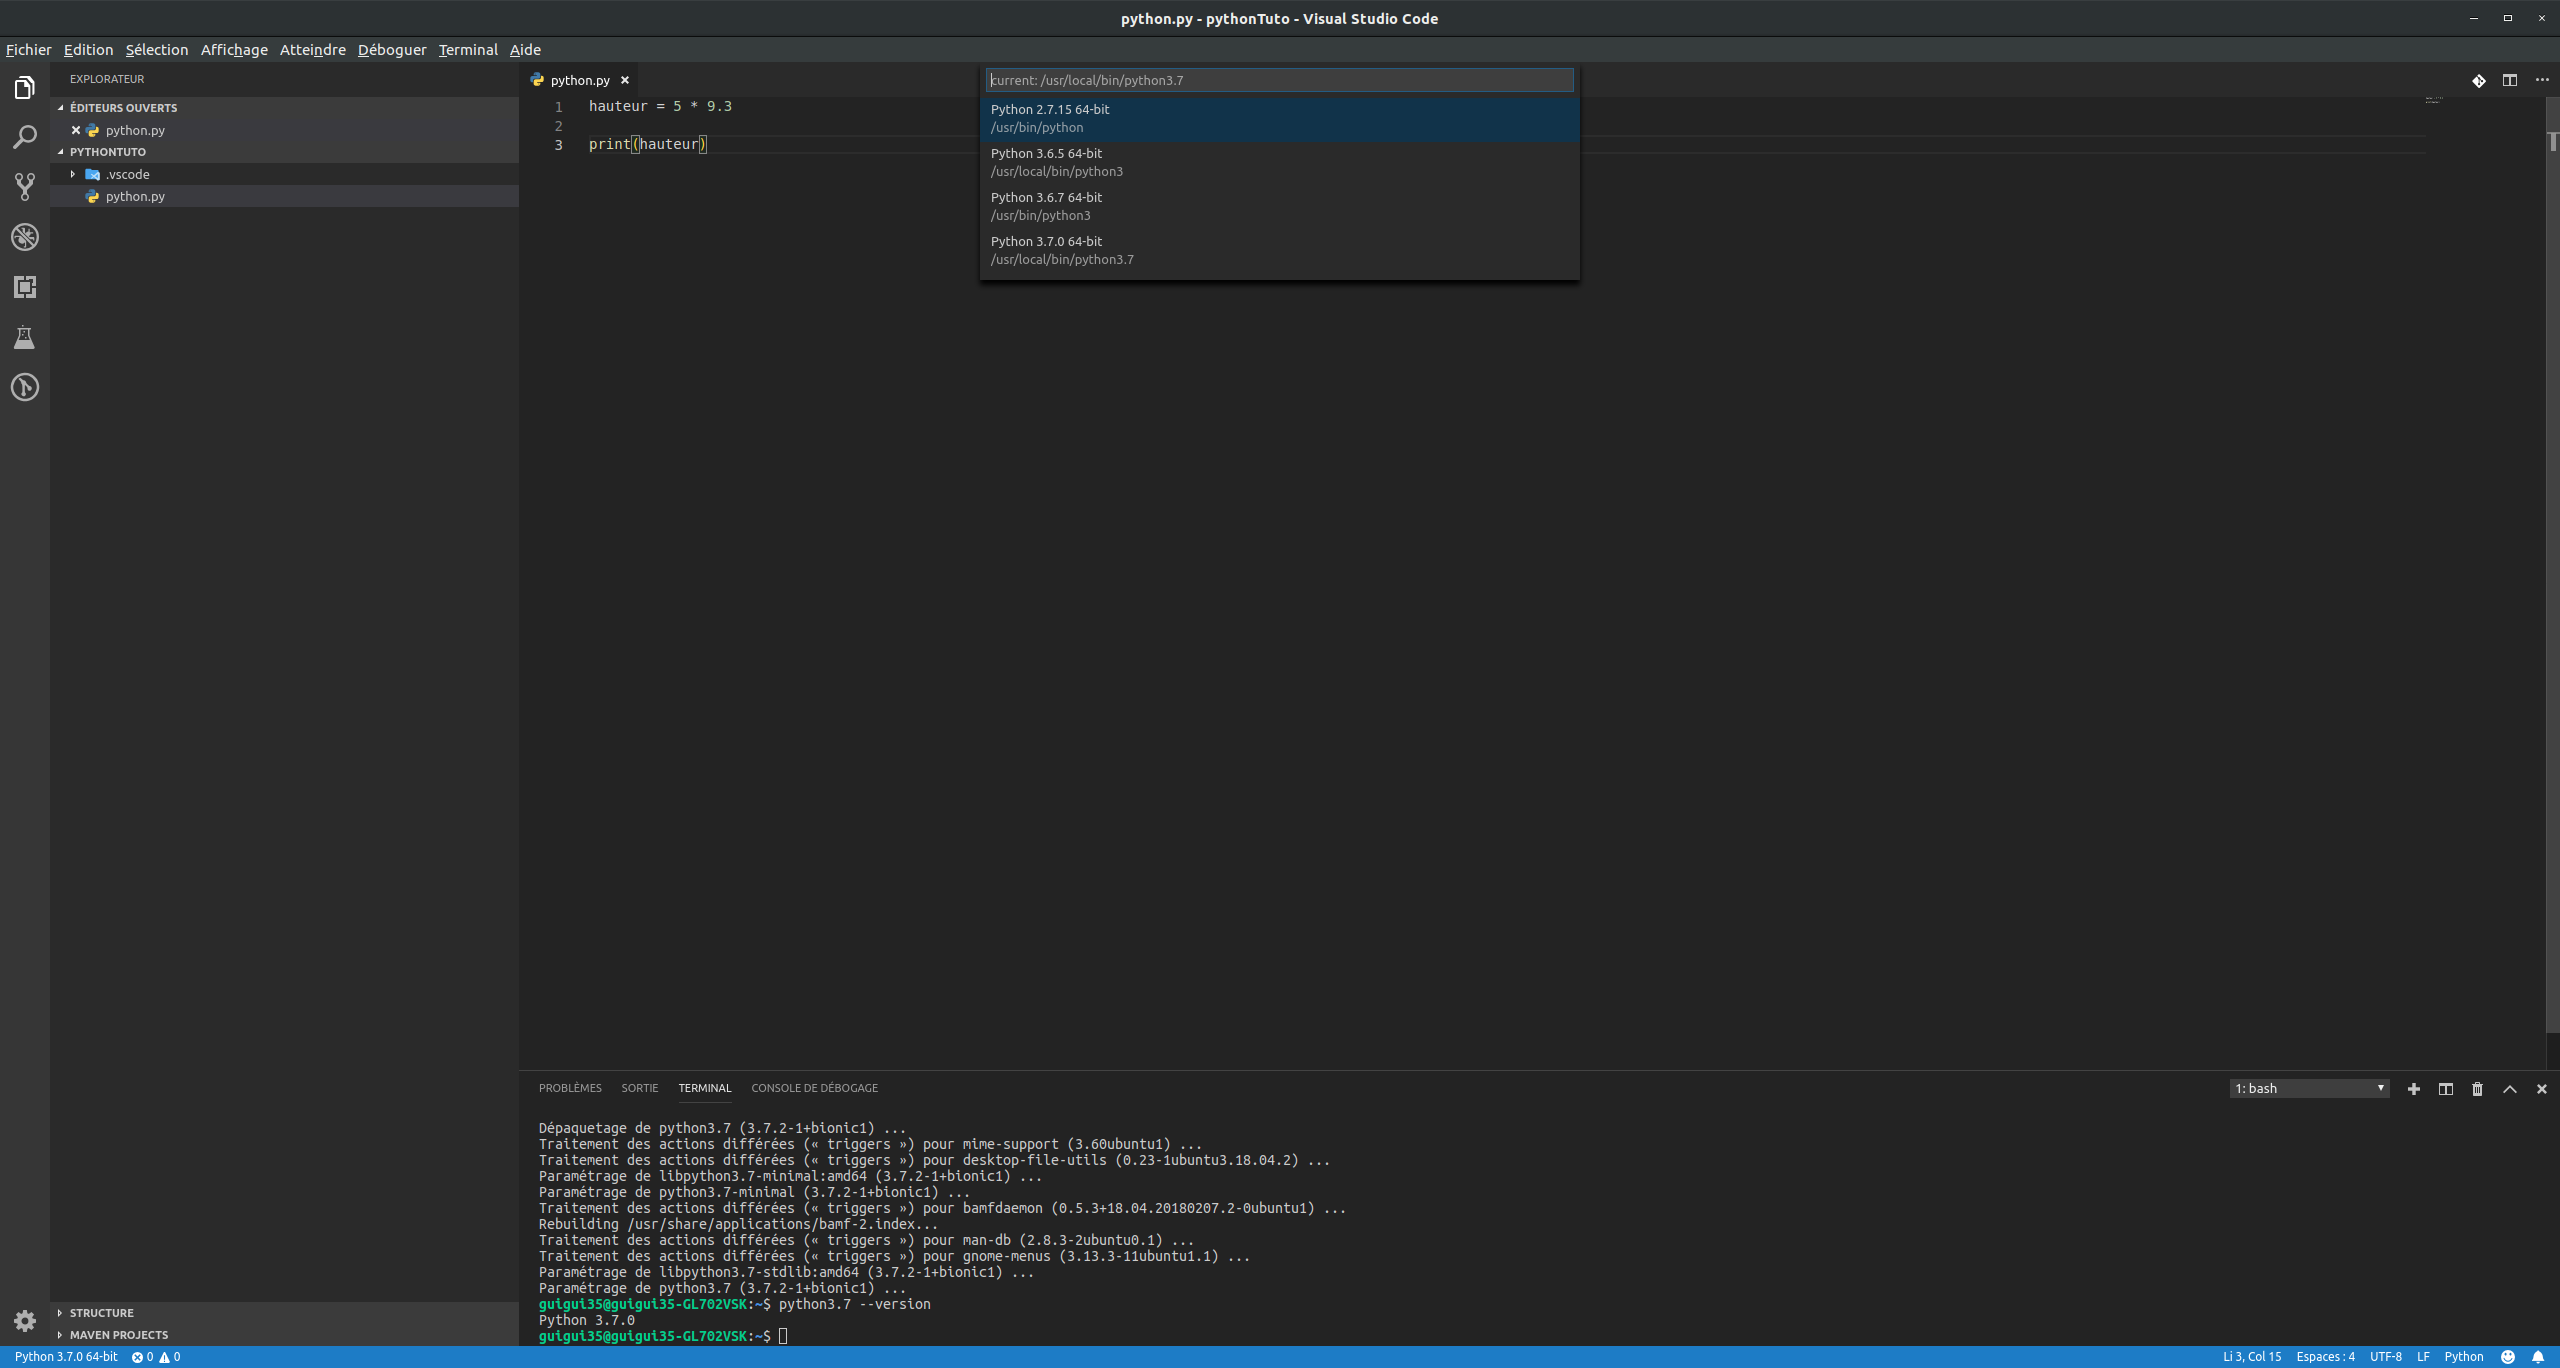Split the editor to the right
2560x1368 pixels.
(x=2510, y=80)
